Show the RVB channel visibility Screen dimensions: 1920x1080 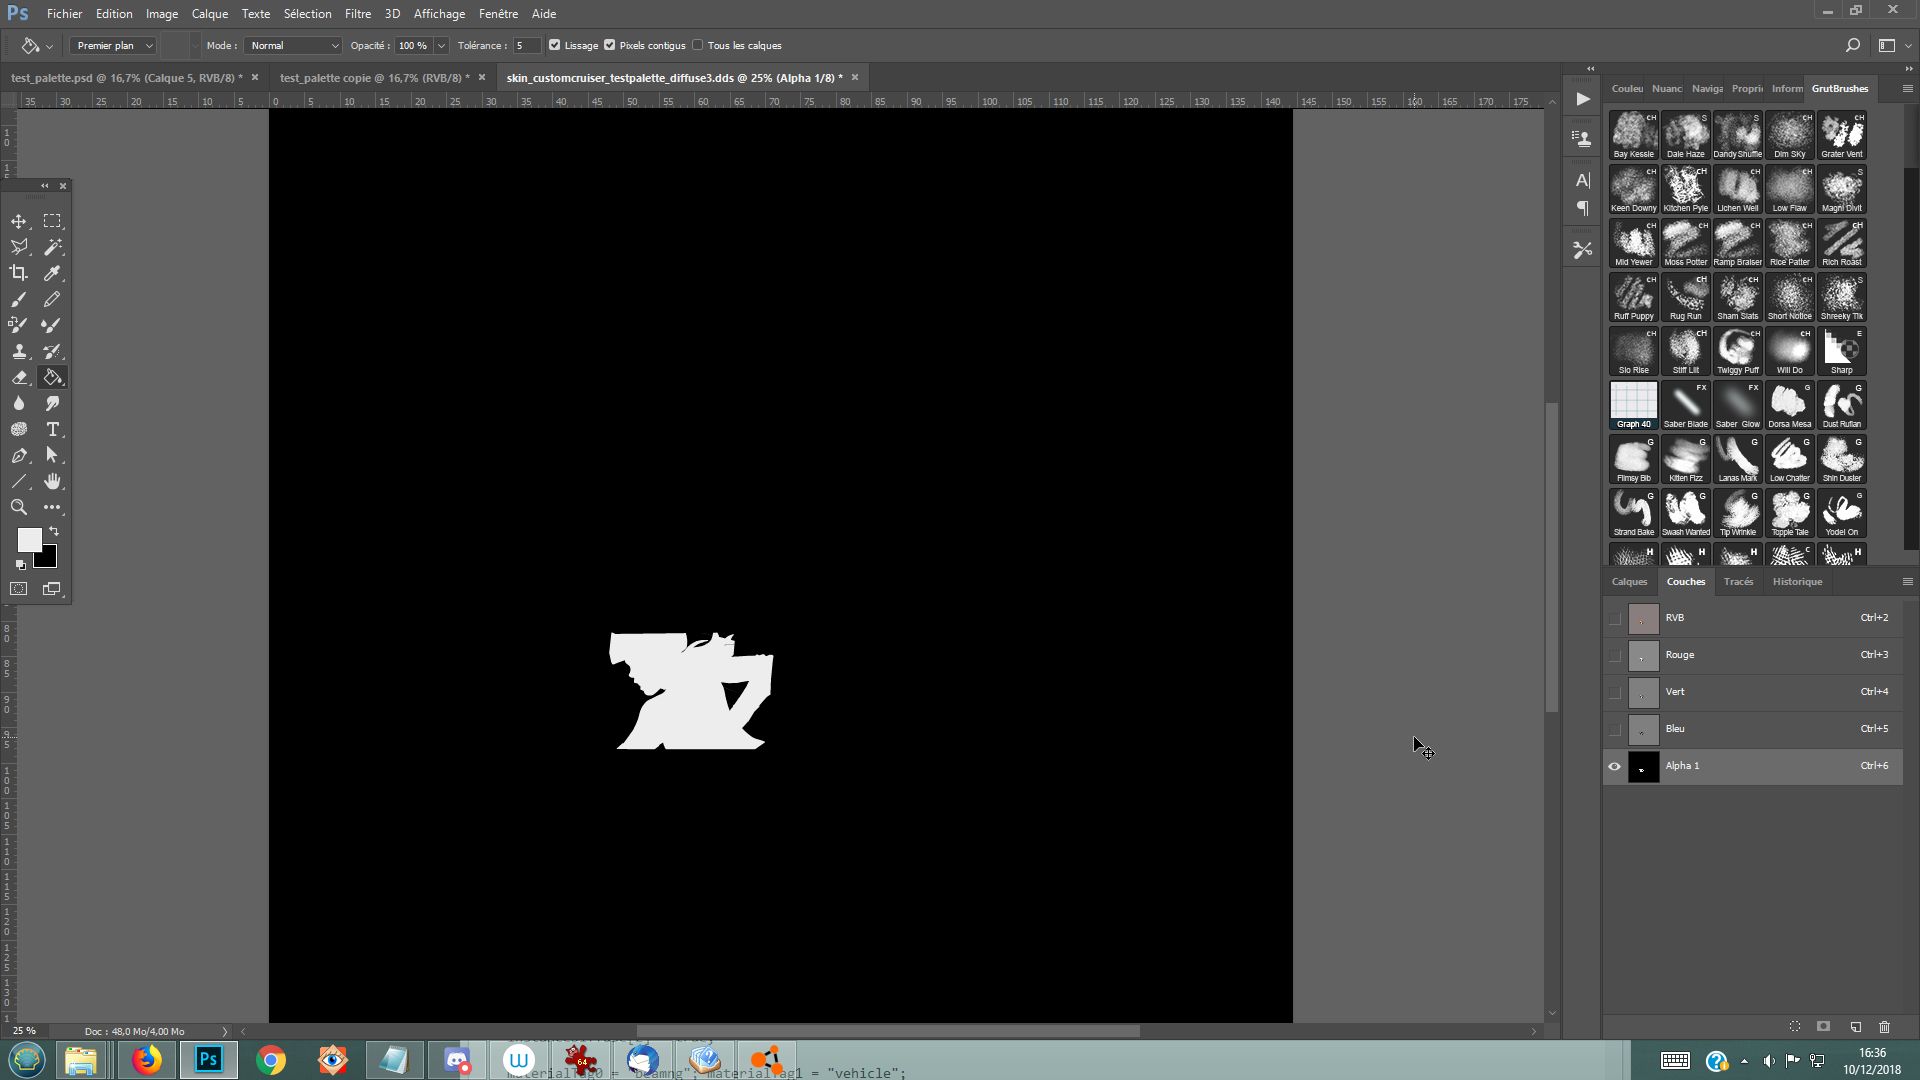(1614, 619)
